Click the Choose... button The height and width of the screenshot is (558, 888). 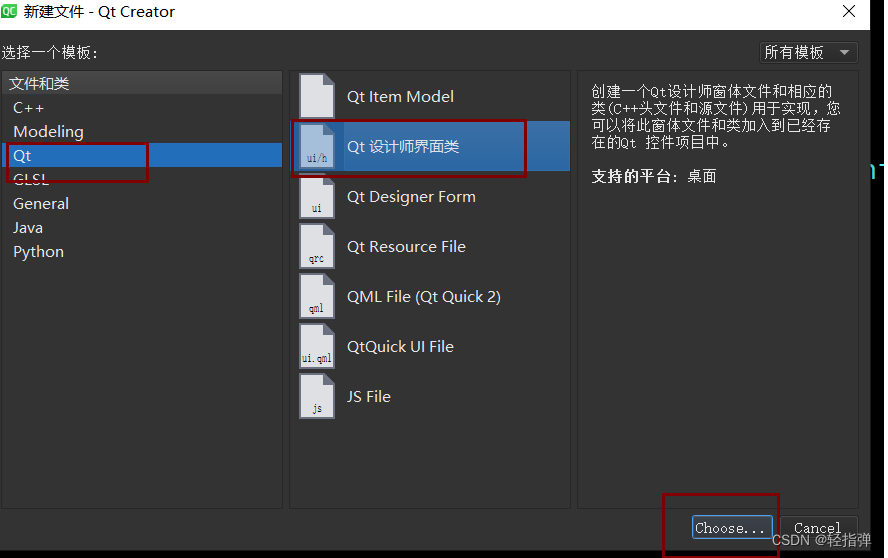(x=732, y=527)
